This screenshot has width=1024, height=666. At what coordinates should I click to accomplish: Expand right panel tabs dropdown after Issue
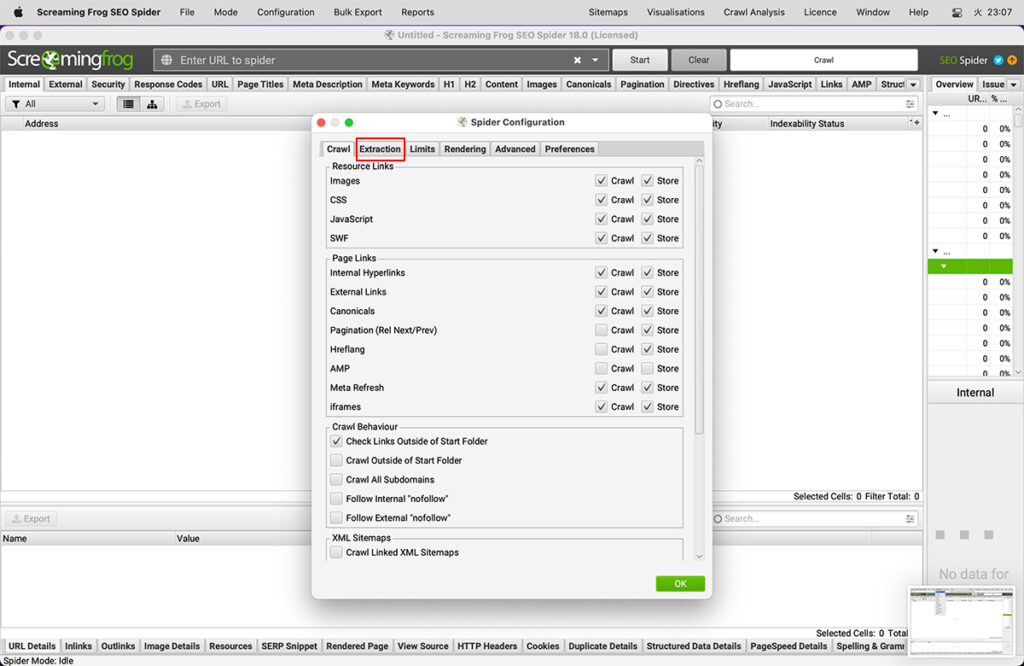pyautogui.click(x=1014, y=84)
